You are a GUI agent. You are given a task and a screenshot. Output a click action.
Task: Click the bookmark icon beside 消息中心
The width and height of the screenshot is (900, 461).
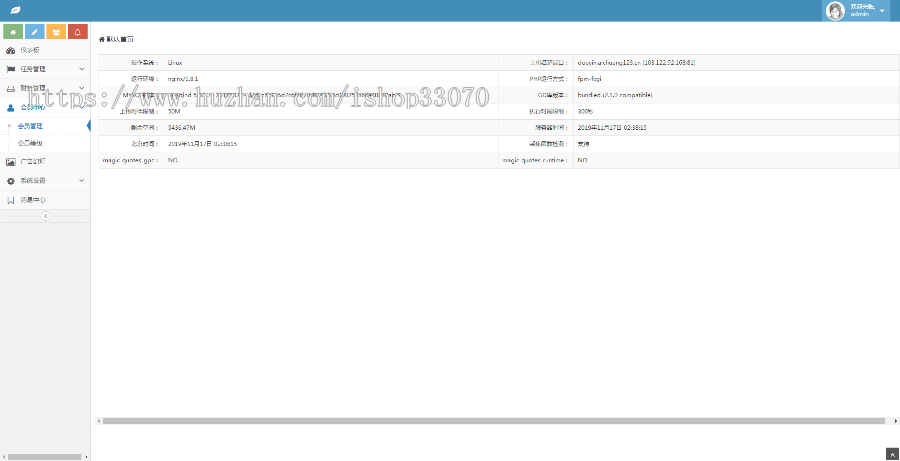tap(11, 200)
